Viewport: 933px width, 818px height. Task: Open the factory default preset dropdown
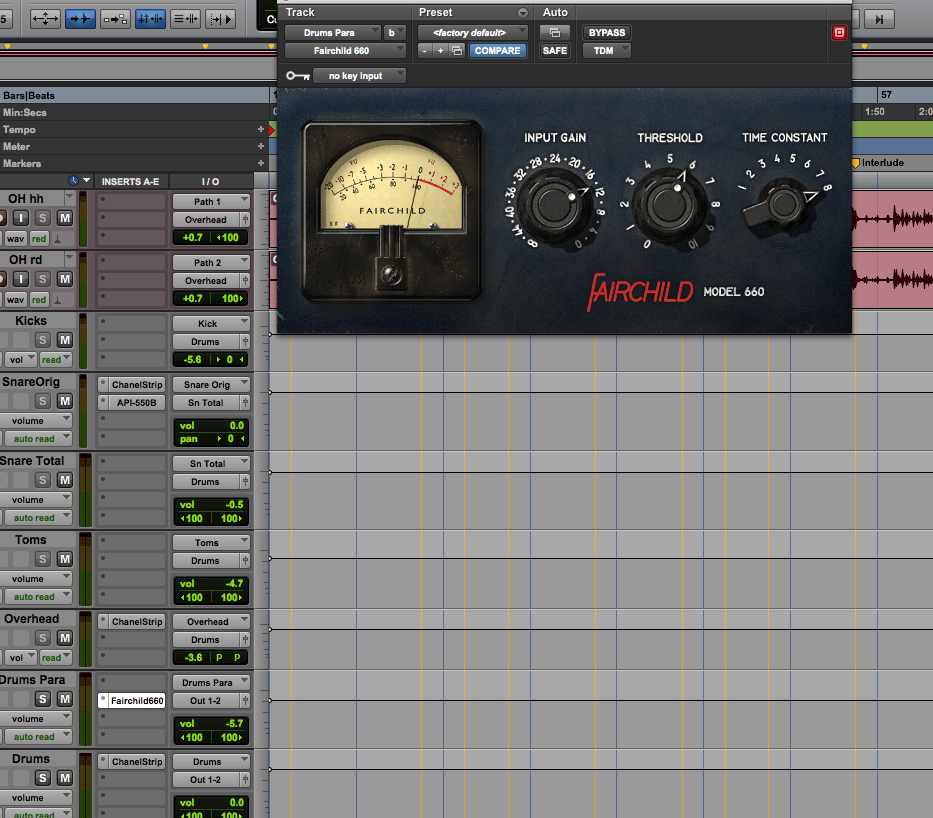[472, 33]
